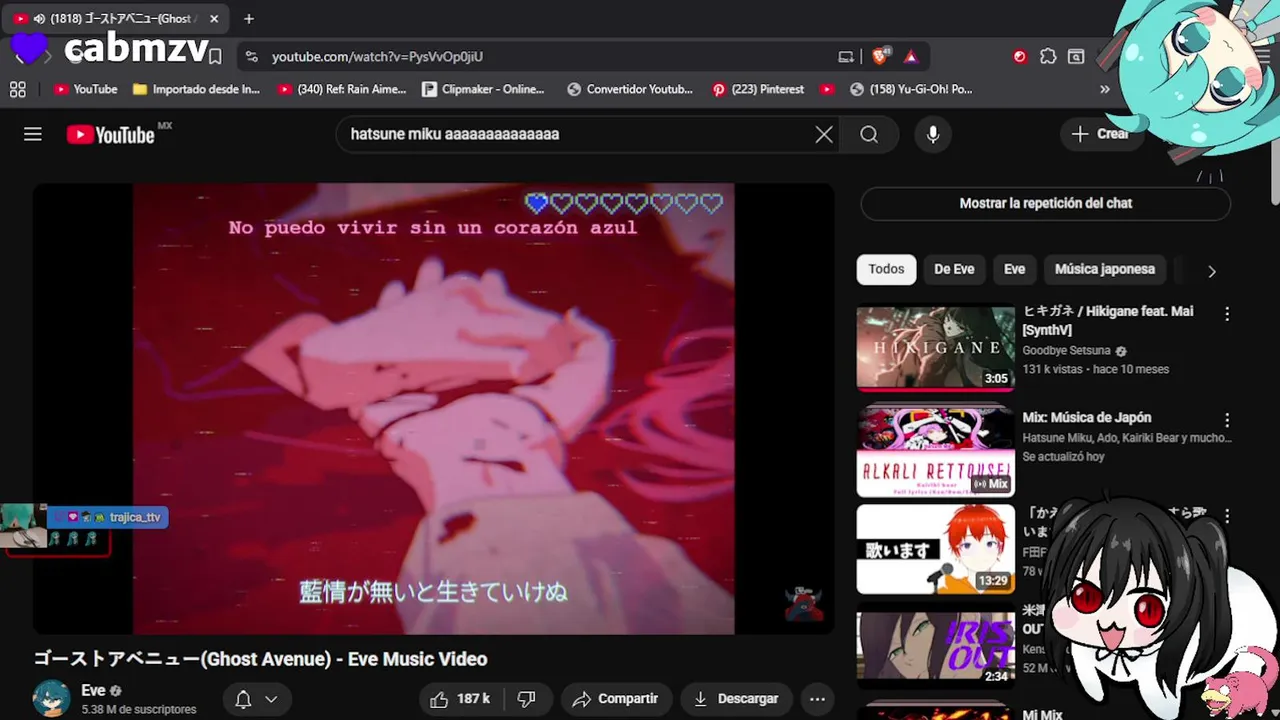Click the 'trajica_ttv' chat badge overlay

point(108,517)
